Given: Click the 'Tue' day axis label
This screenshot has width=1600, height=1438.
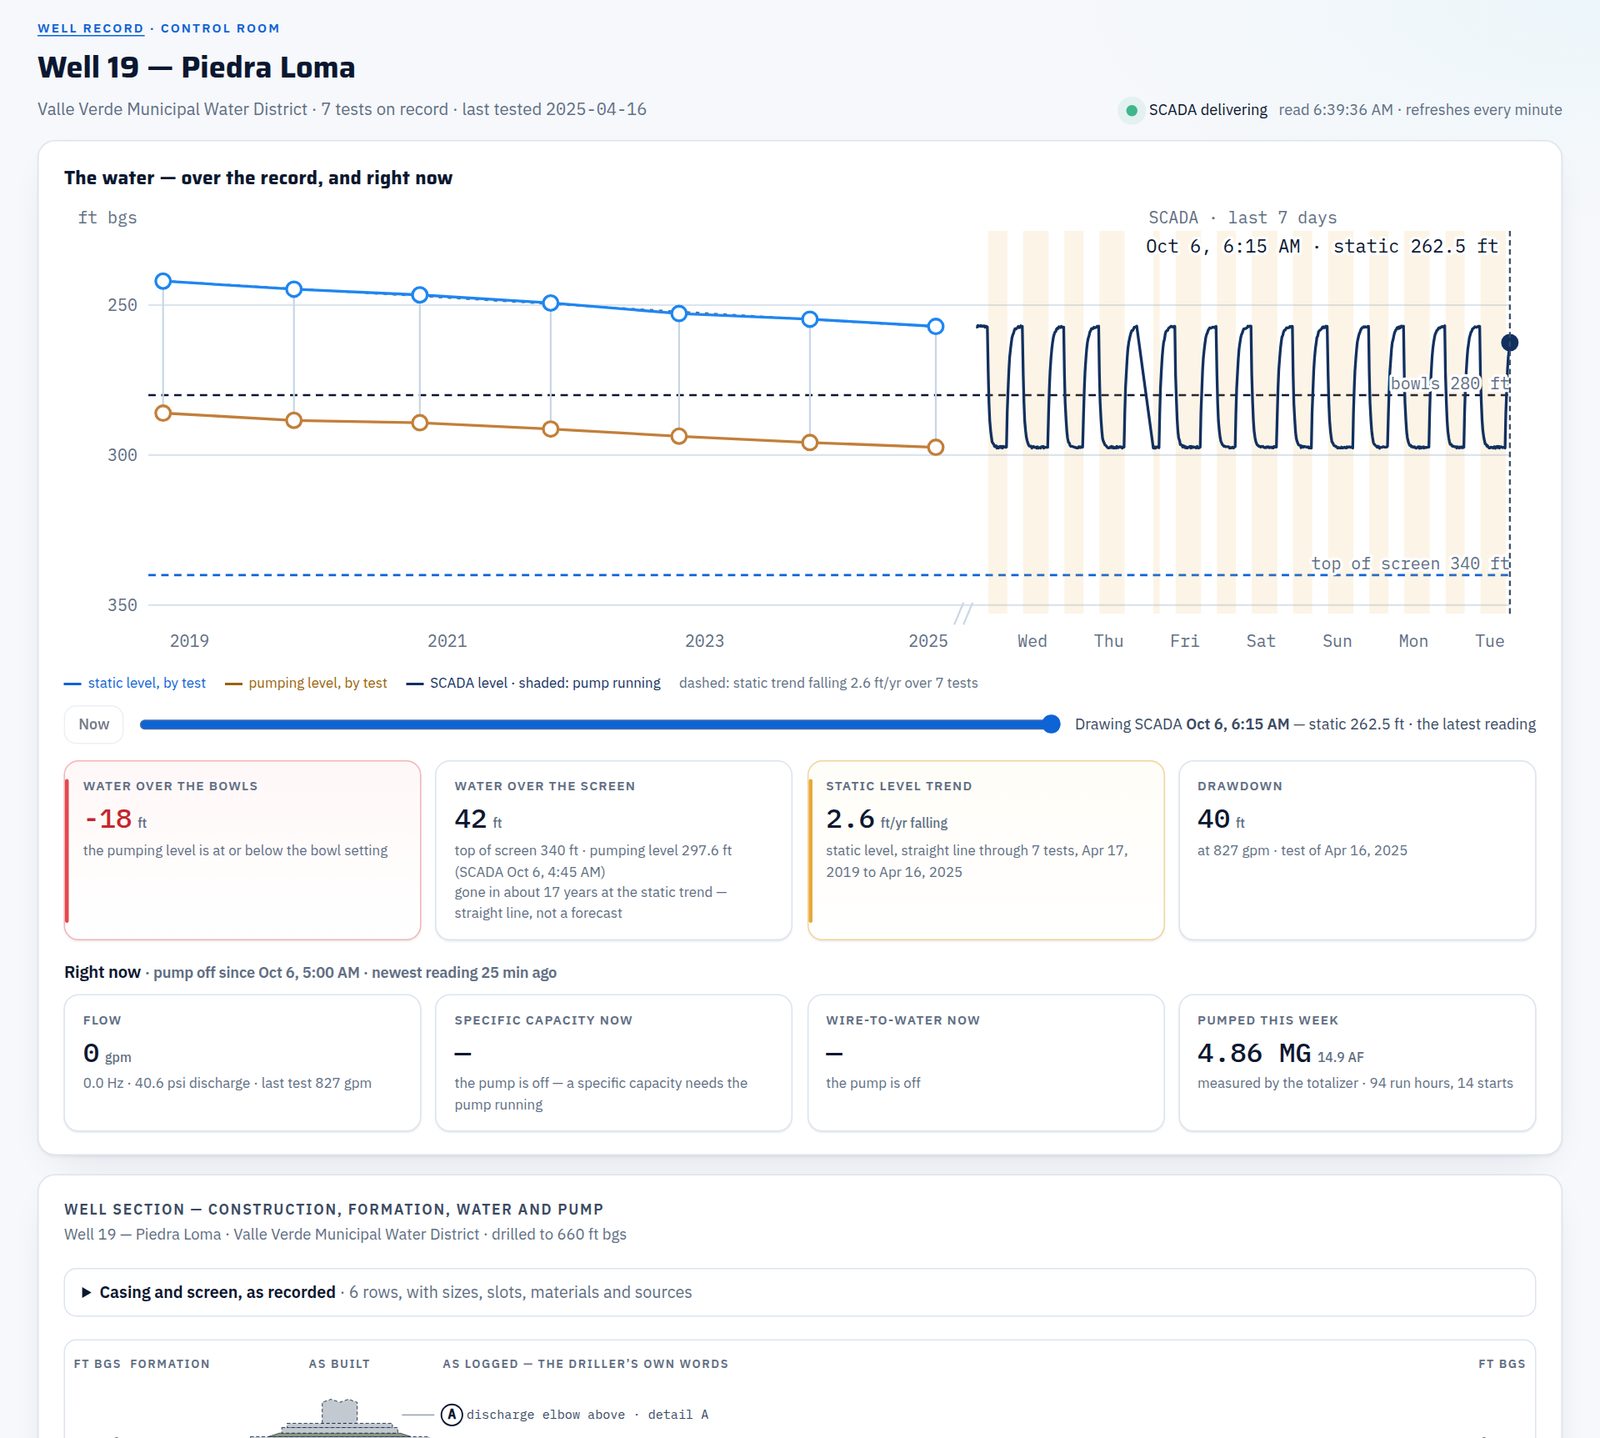Looking at the screenshot, I should coord(1489,641).
